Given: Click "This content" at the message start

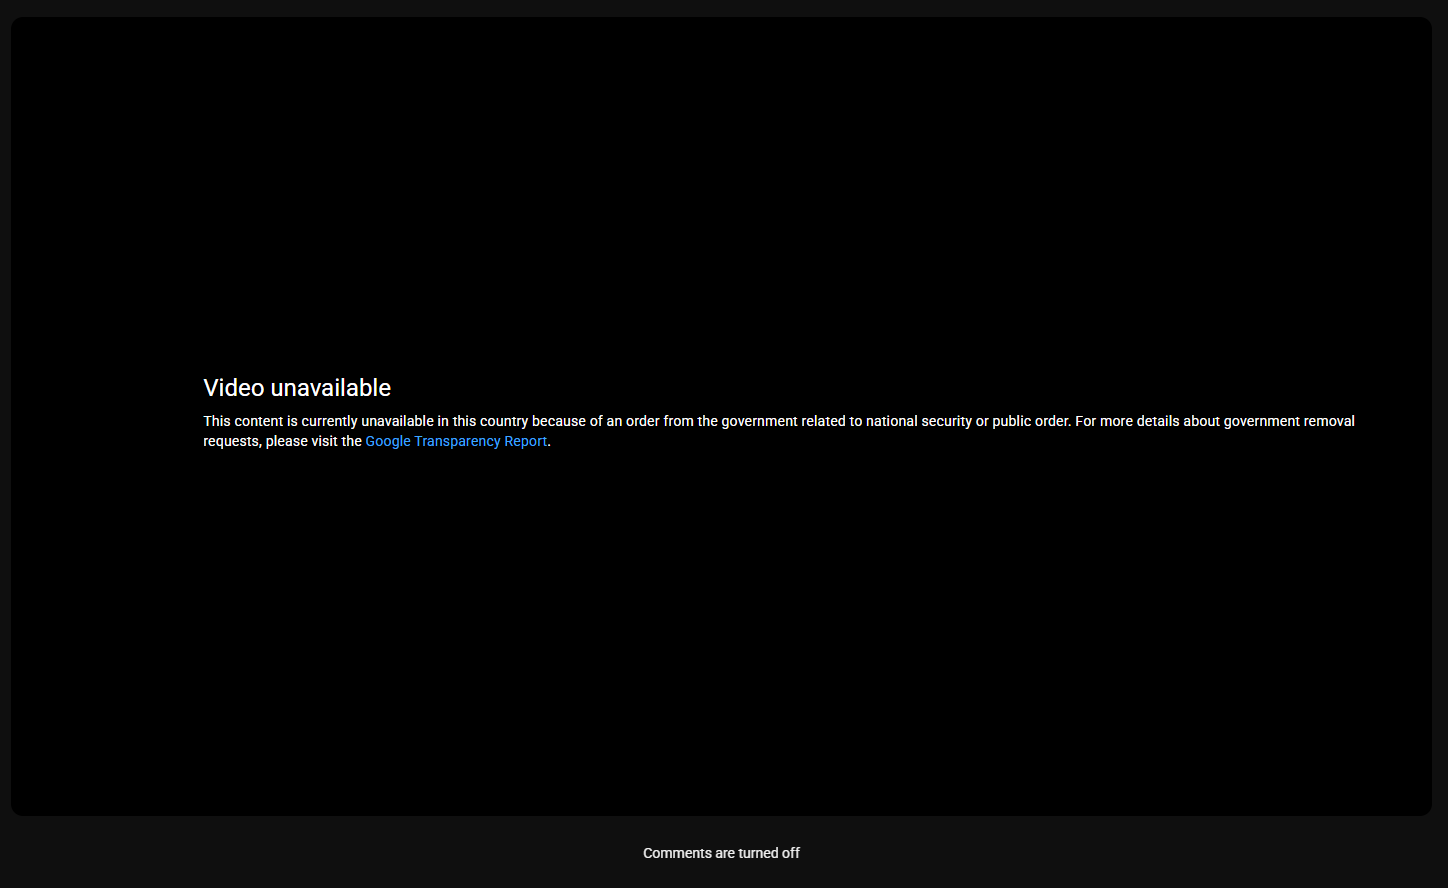Looking at the screenshot, I should coord(243,421).
